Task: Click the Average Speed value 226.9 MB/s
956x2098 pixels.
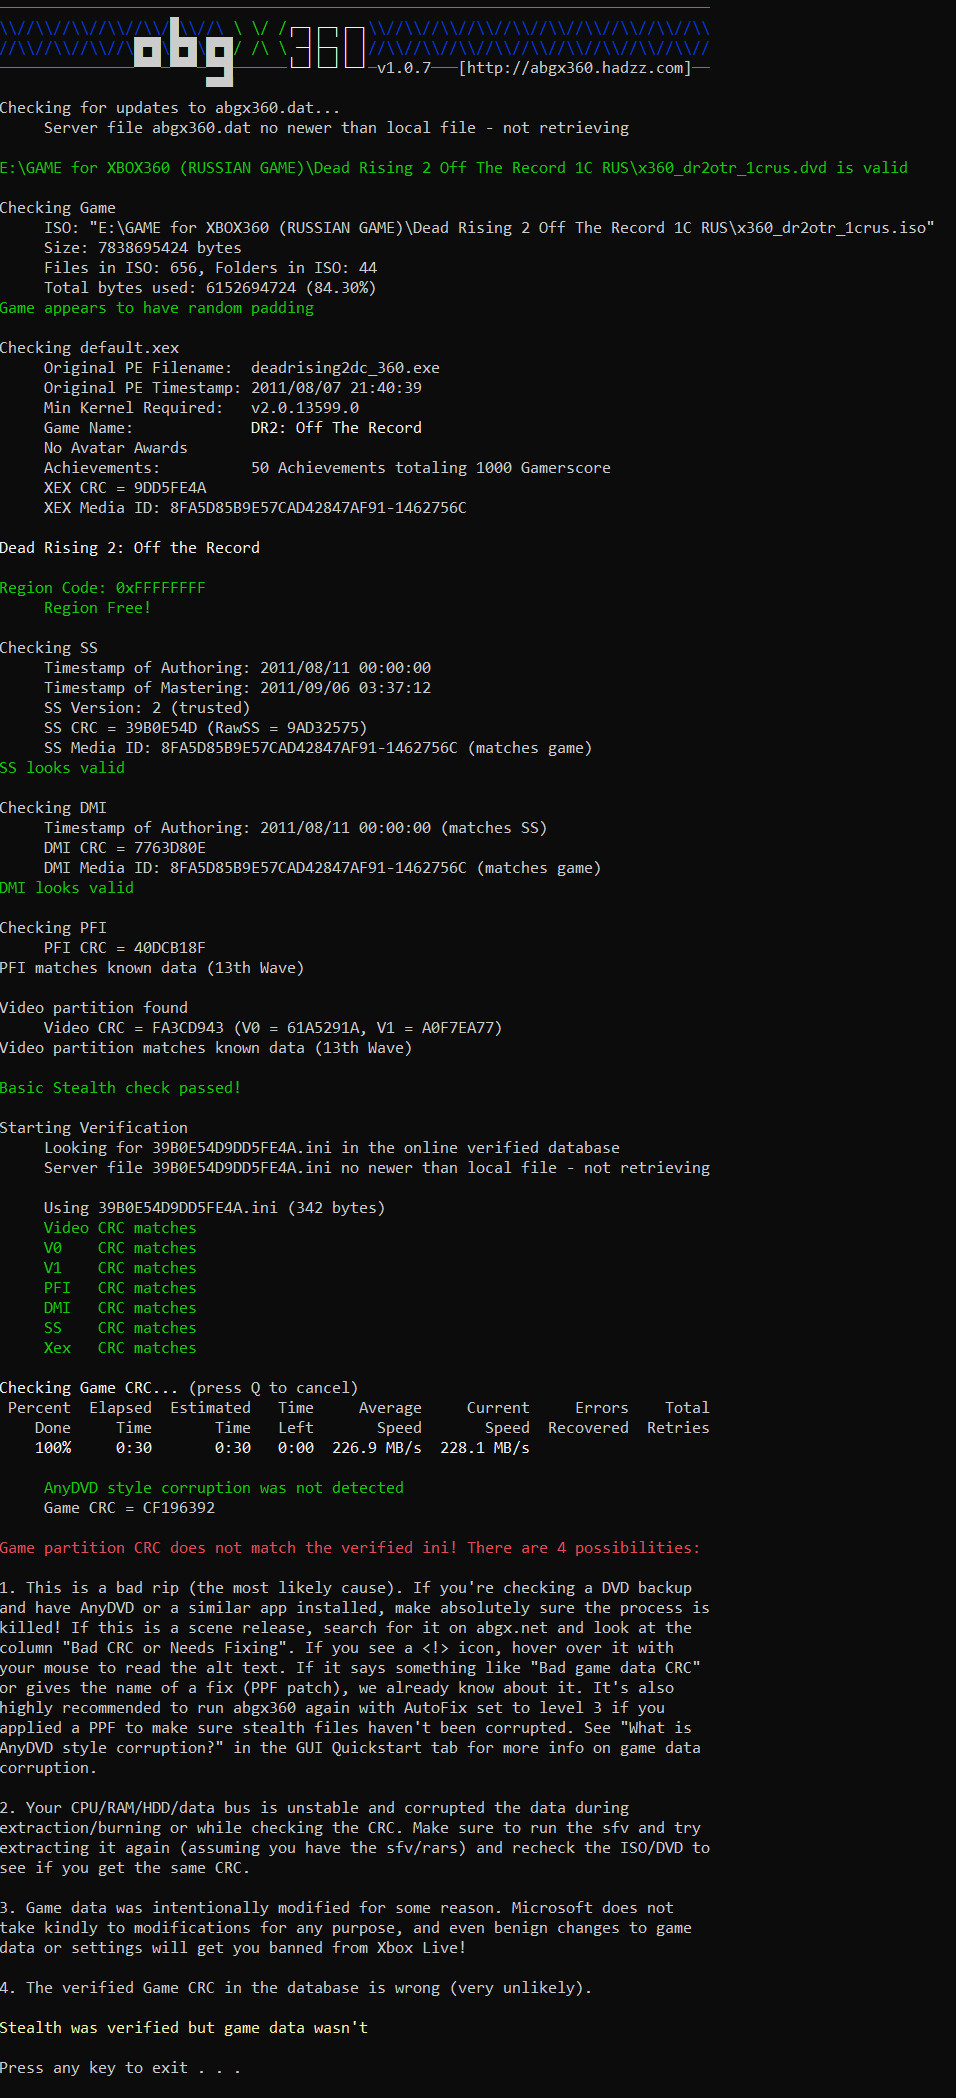Action: tap(377, 1448)
